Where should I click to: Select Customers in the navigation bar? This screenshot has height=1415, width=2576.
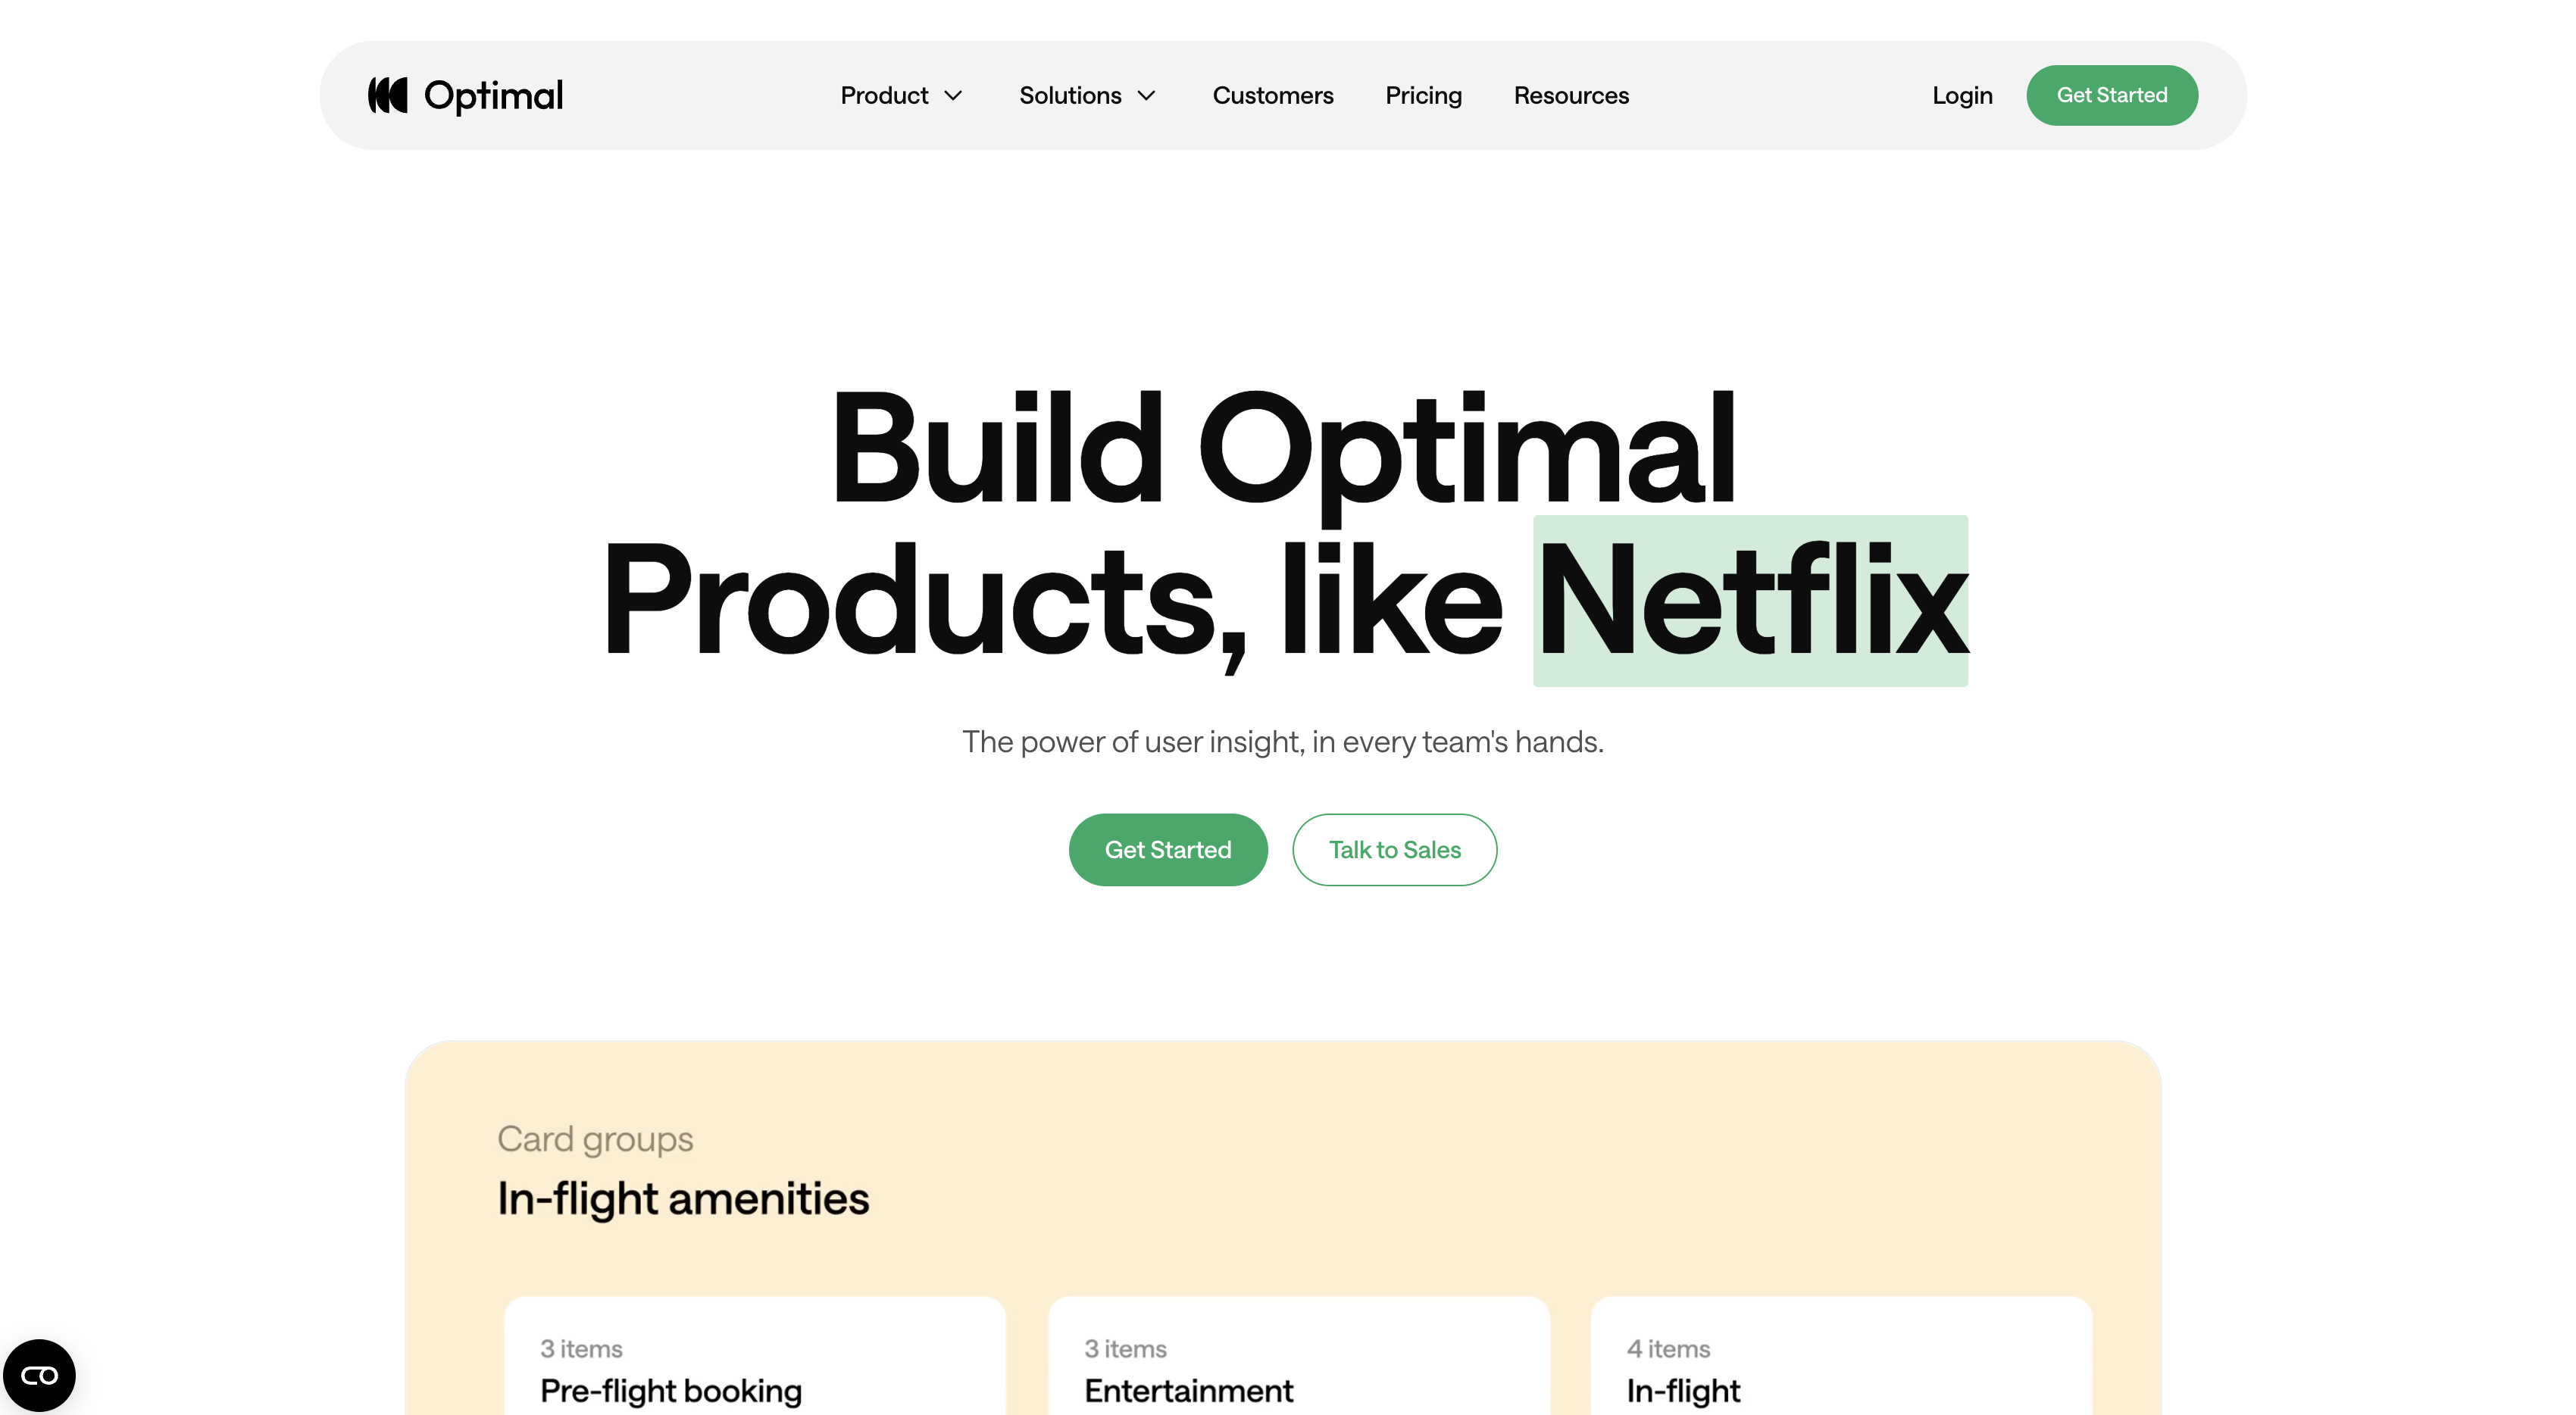coord(1273,95)
